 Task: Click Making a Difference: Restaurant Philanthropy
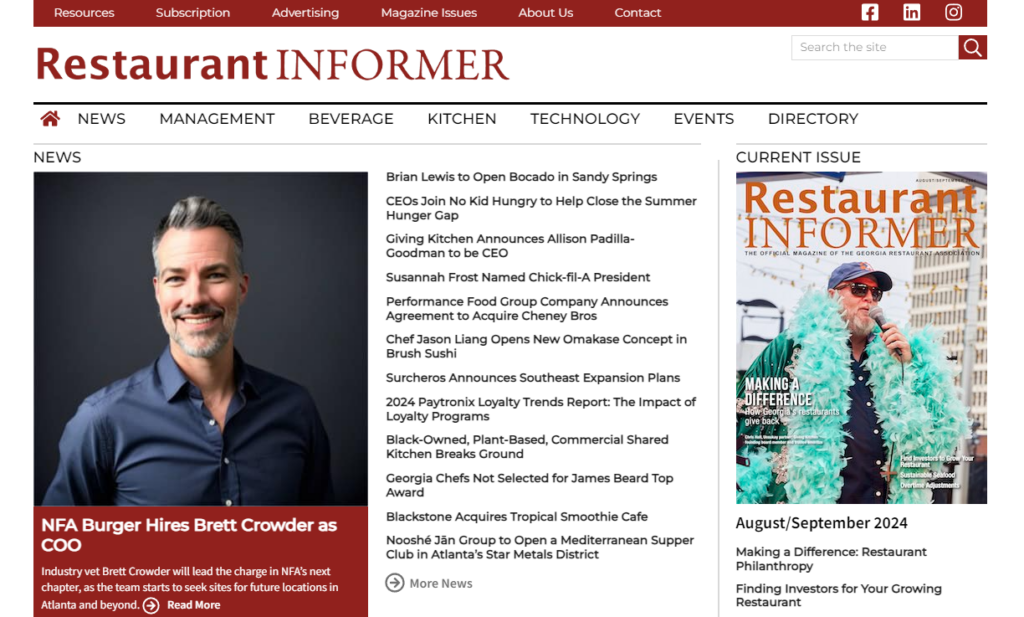tap(831, 558)
